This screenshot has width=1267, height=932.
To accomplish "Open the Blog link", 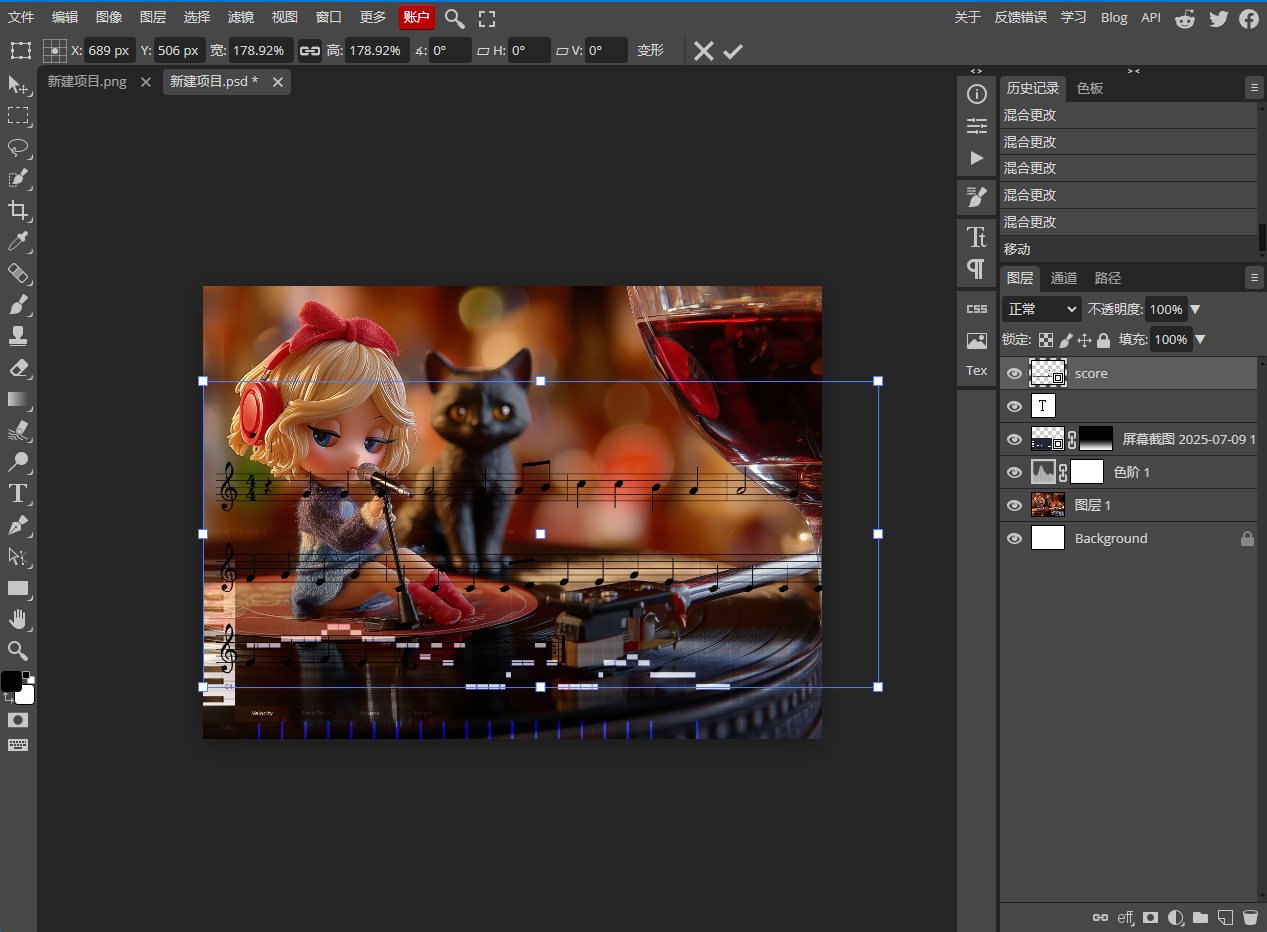I will (x=1114, y=18).
